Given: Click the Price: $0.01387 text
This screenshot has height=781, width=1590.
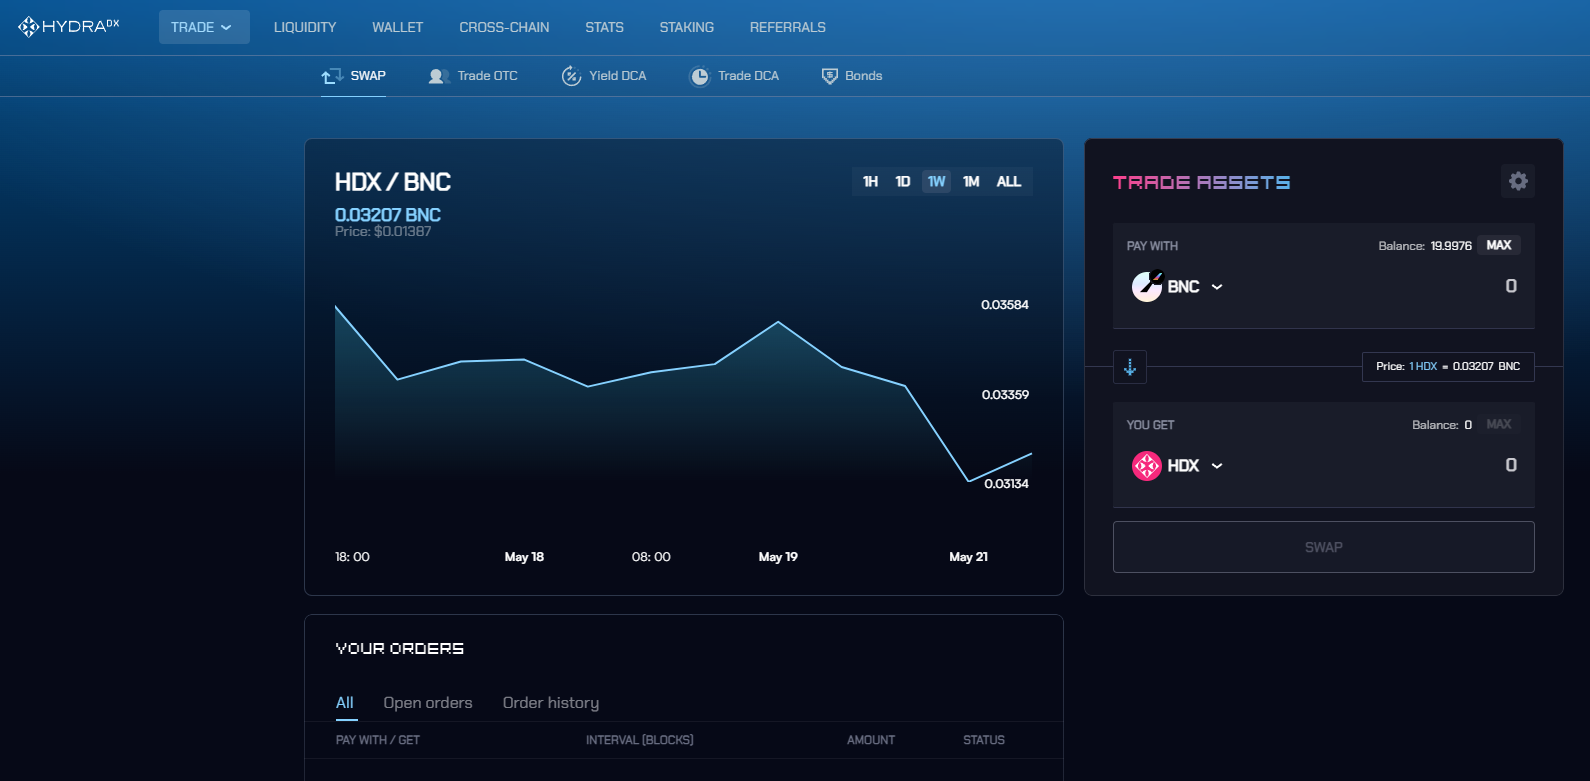Looking at the screenshot, I should tap(383, 232).
